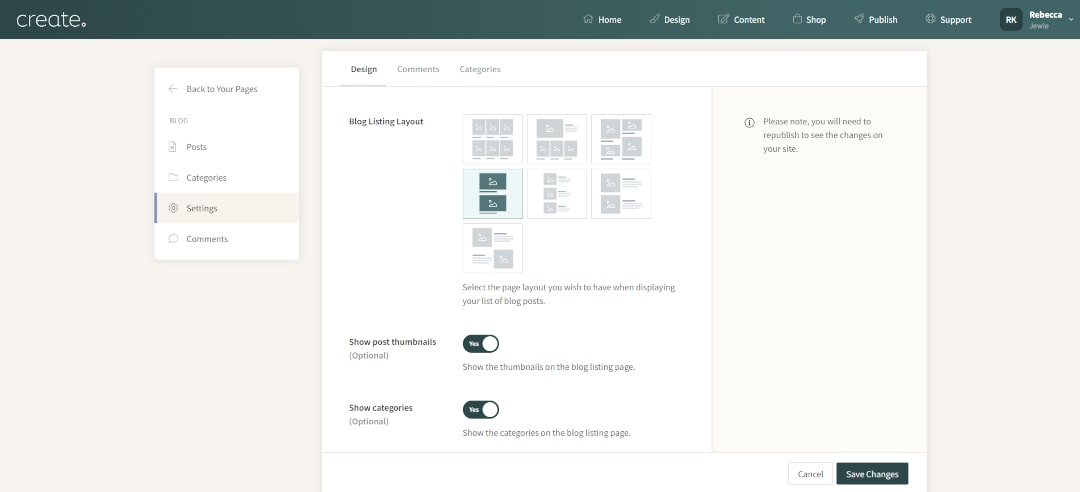Image resolution: width=1080 pixels, height=492 pixels.
Task: Open the Content menu
Action: pyautogui.click(x=741, y=19)
